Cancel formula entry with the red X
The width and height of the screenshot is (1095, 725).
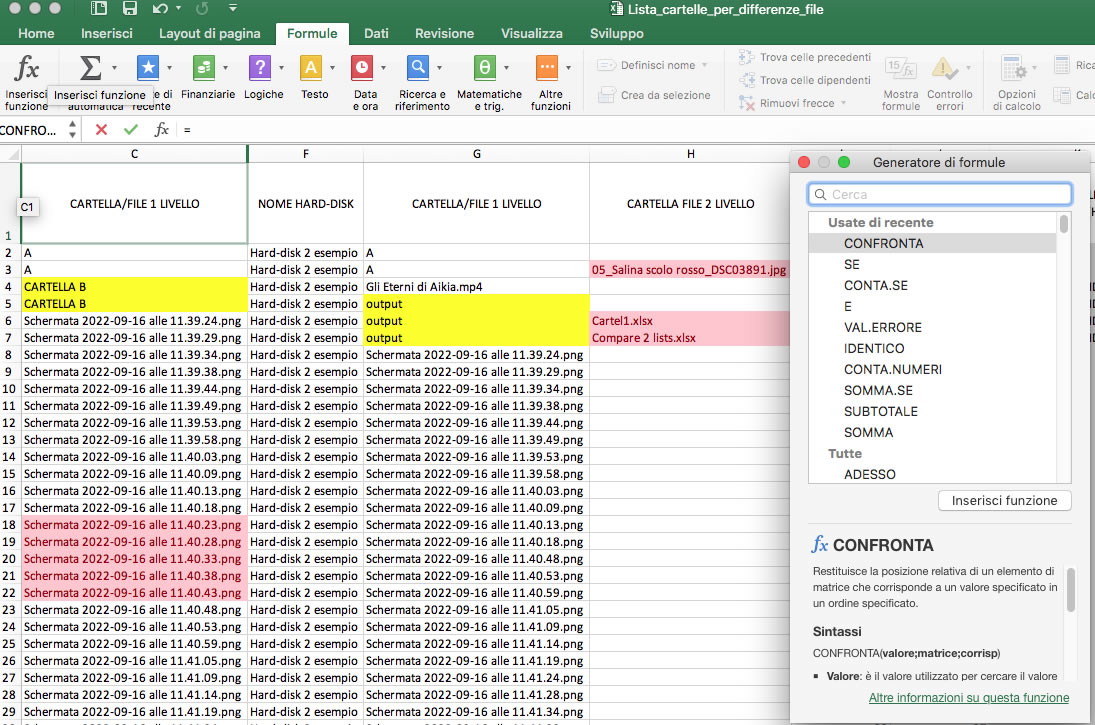click(101, 129)
